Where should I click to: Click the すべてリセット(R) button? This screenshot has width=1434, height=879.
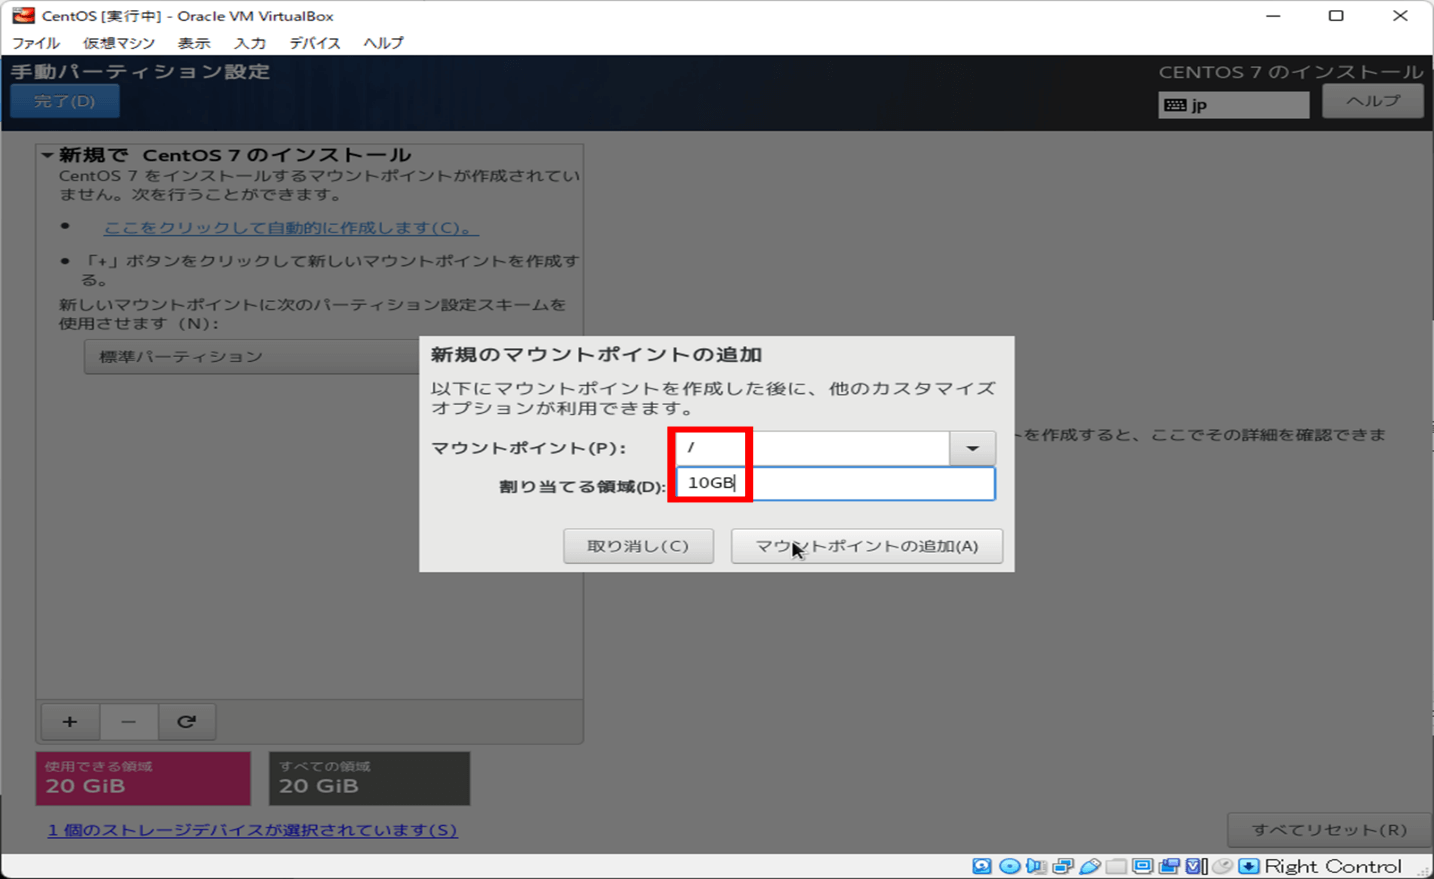pyautogui.click(x=1329, y=830)
